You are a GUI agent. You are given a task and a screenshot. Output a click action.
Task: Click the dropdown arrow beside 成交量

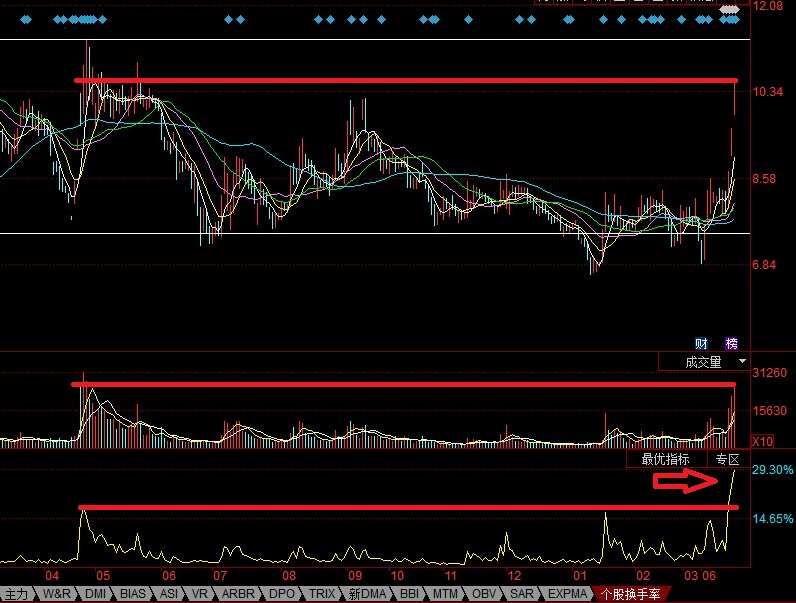click(742, 361)
